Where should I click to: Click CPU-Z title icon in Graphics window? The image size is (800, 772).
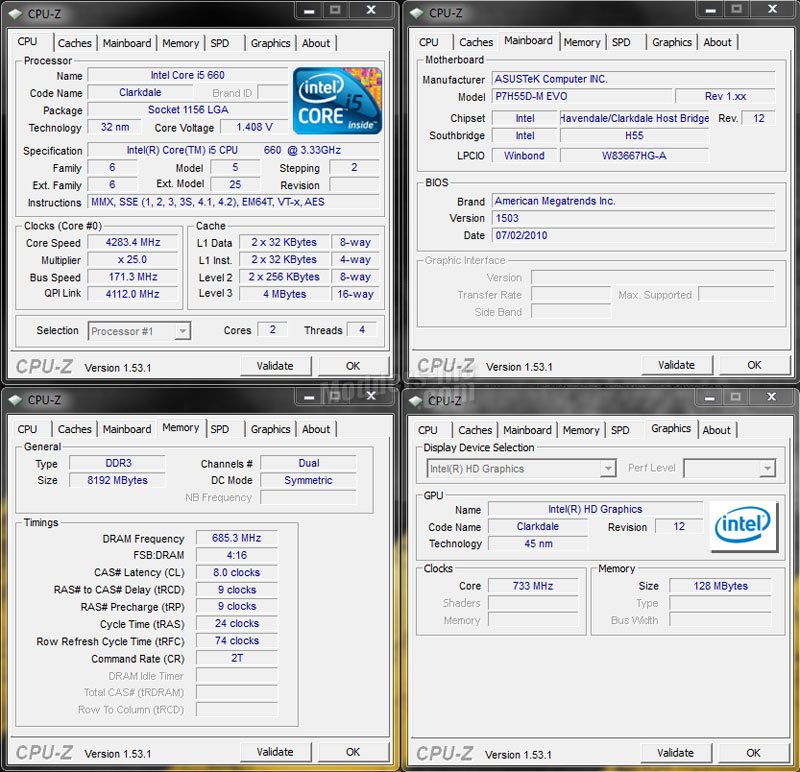[416, 401]
